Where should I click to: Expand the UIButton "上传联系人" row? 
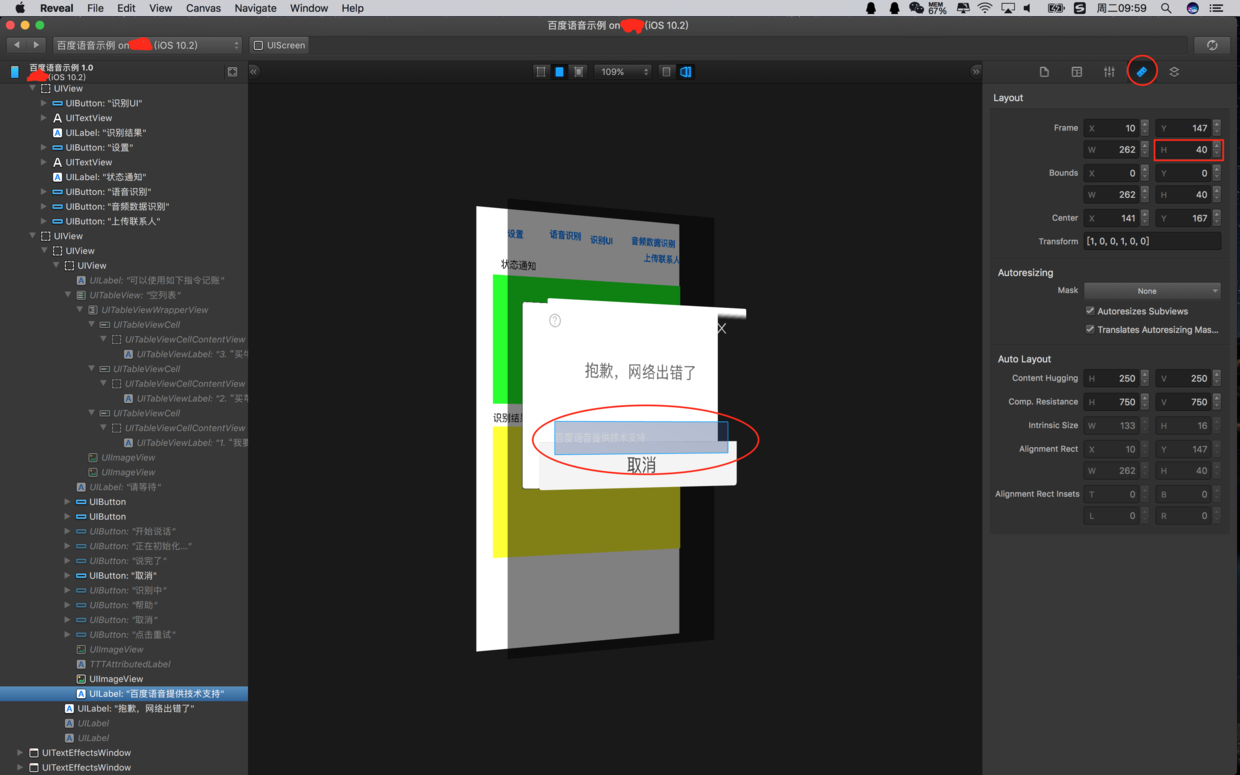(44, 221)
